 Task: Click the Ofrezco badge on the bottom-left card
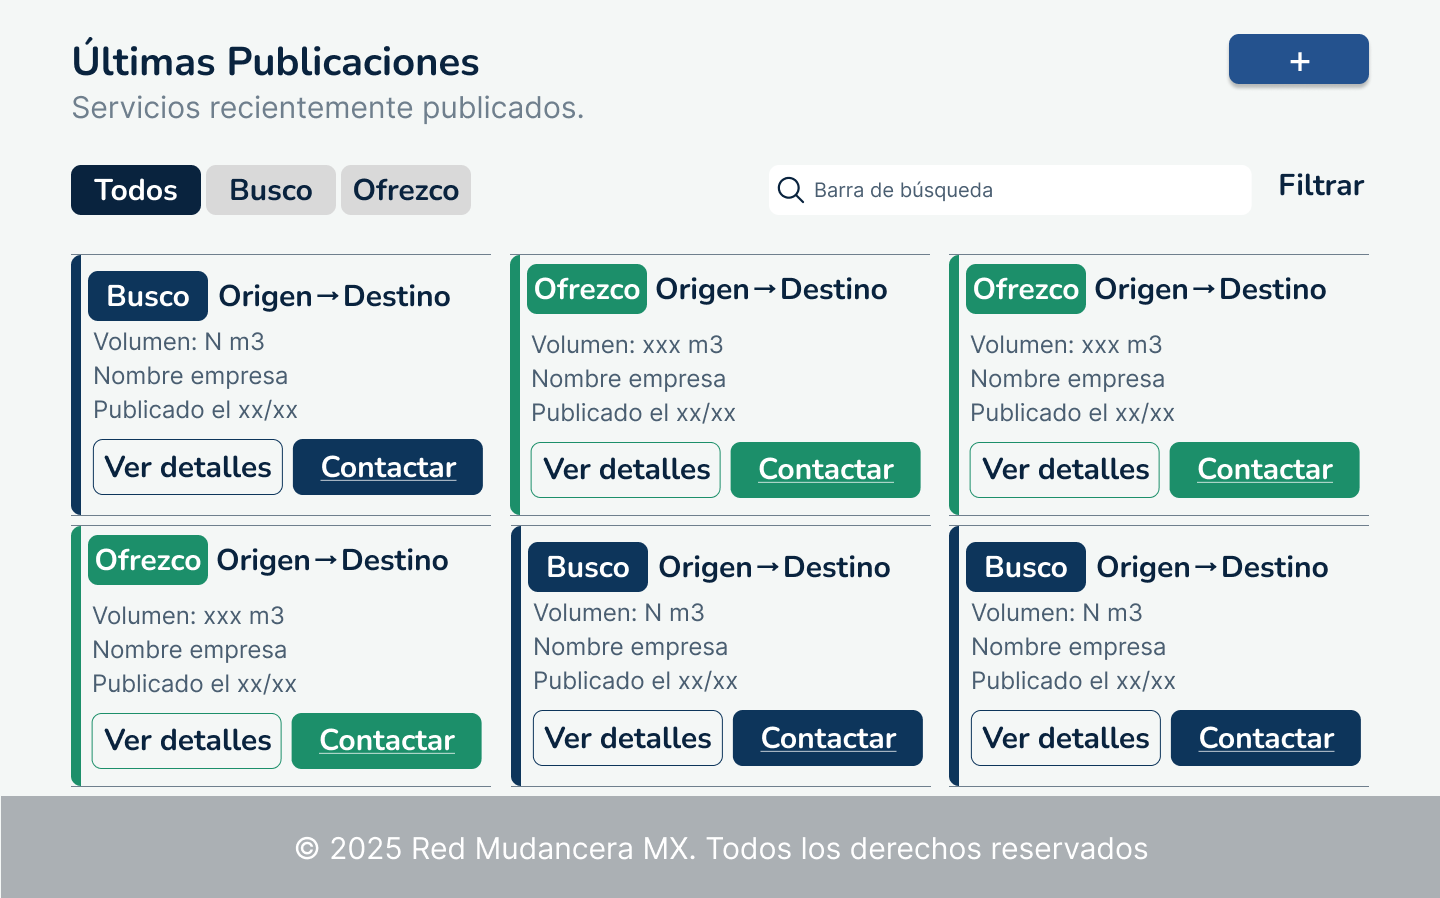point(147,560)
